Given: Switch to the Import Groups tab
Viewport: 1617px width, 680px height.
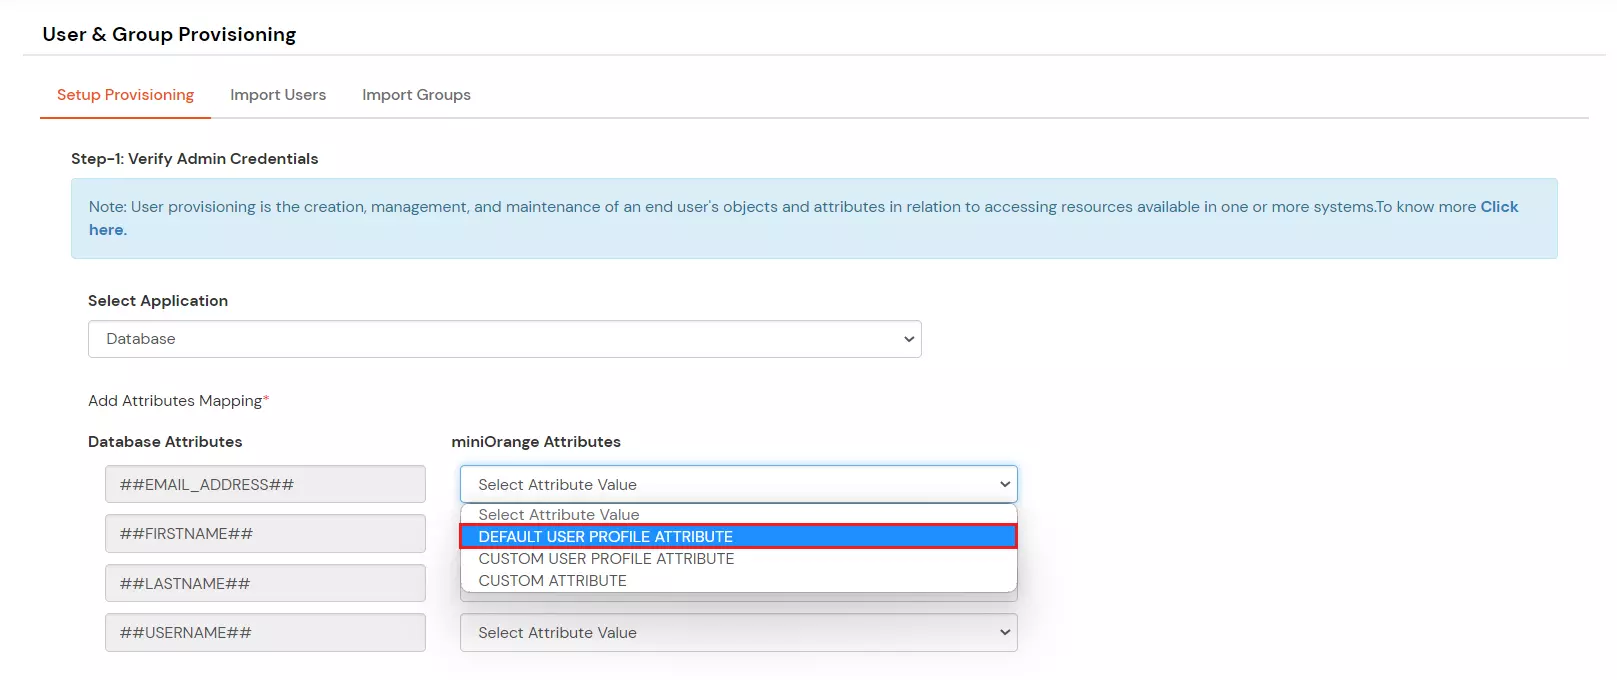Looking at the screenshot, I should (x=416, y=95).
